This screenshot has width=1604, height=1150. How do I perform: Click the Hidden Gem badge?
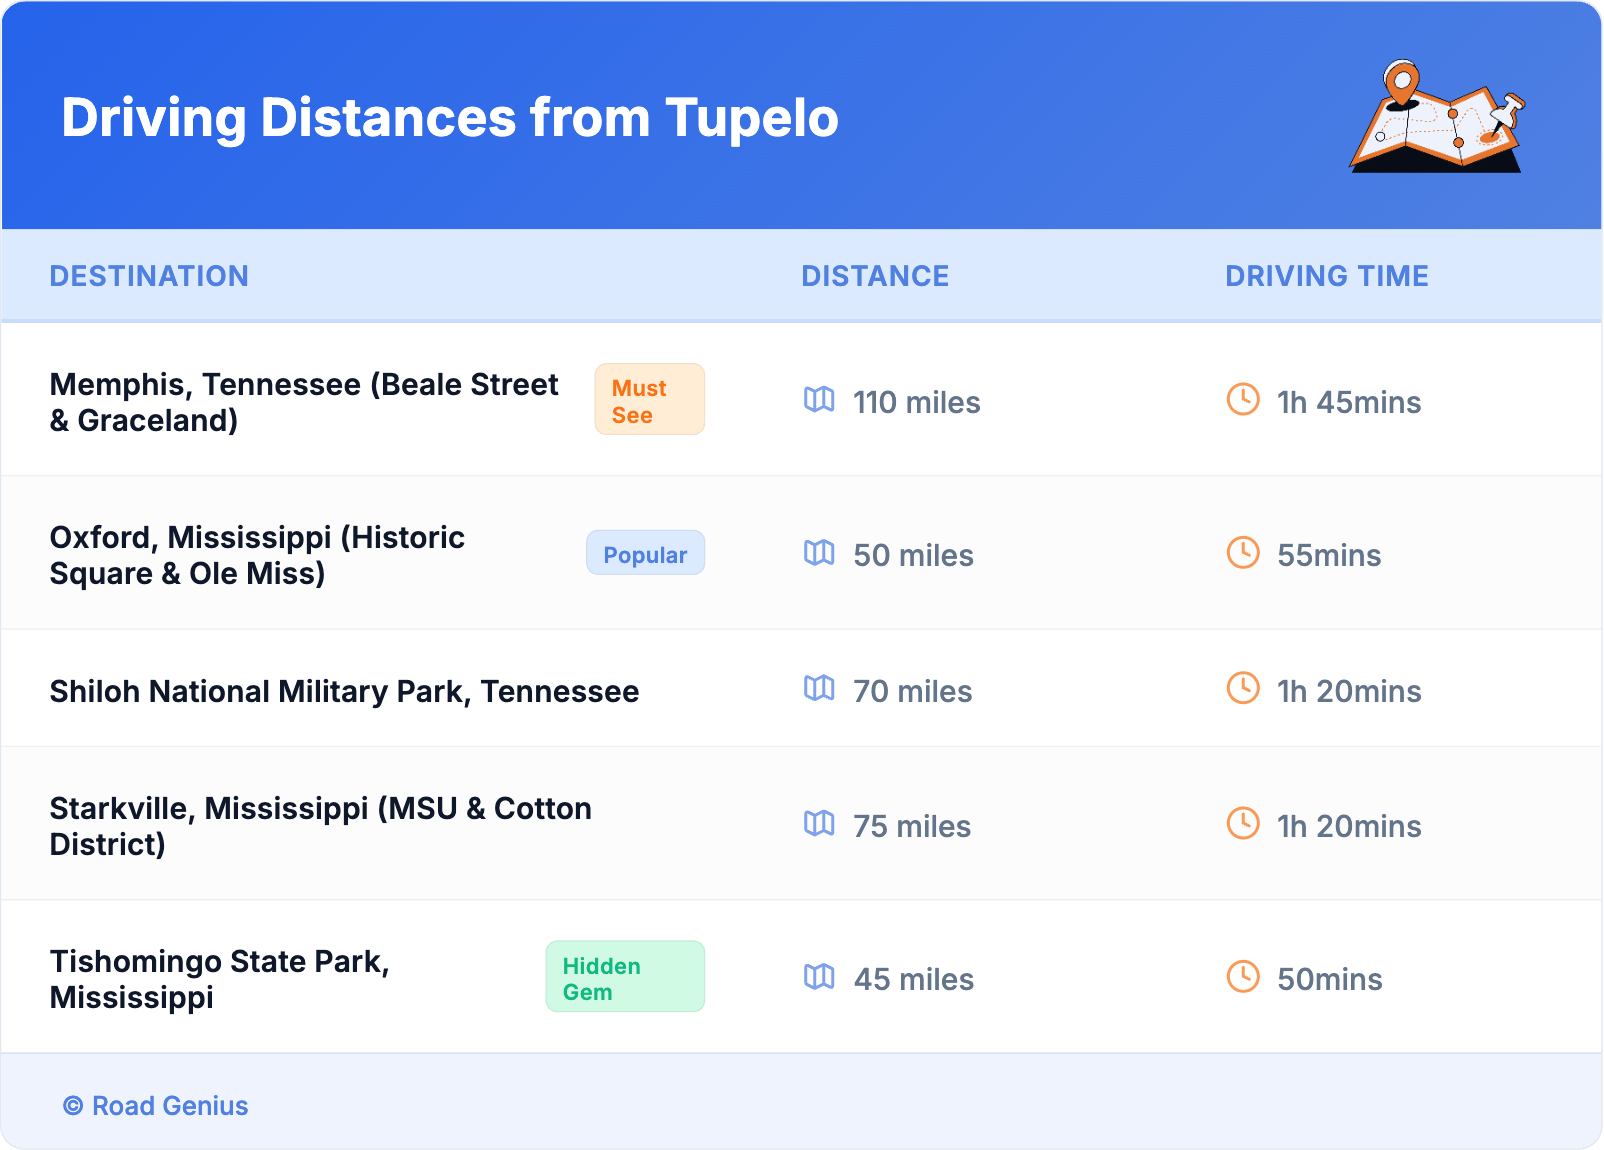point(624,978)
